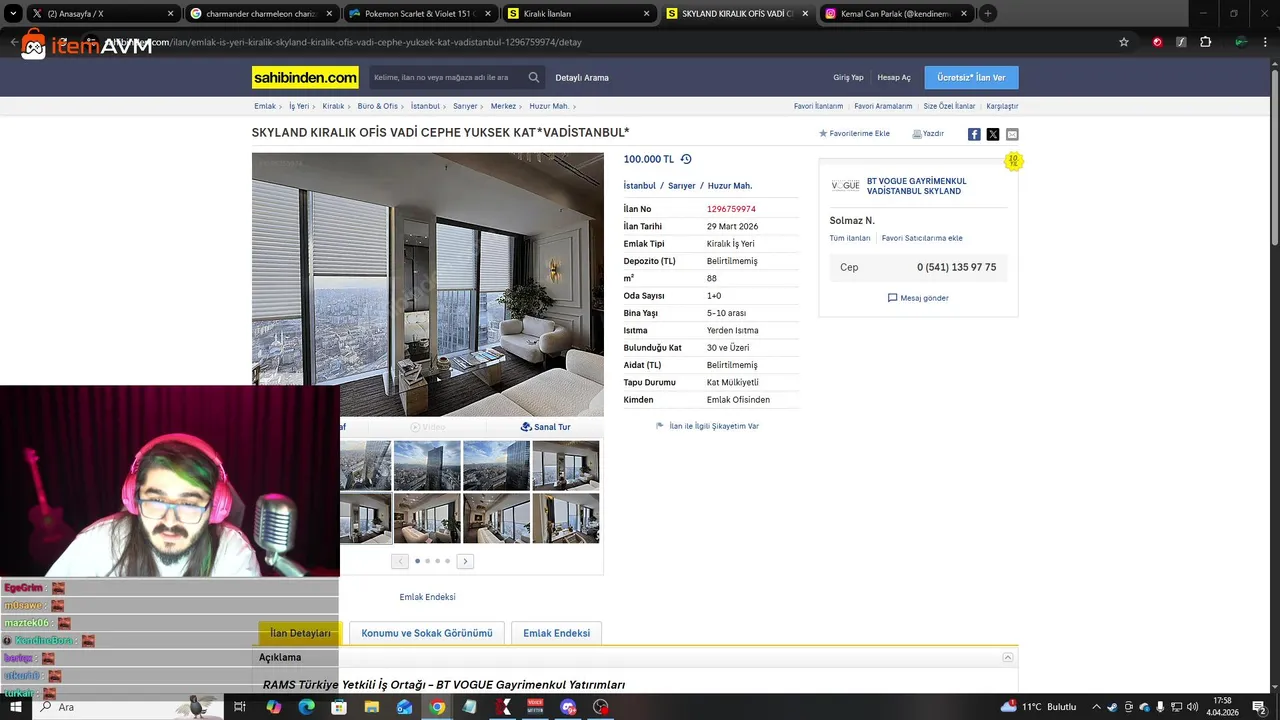This screenshot has height=720, width=1280.
Task: Click Favori Aramalarım link
Action: tap(883, 106)
